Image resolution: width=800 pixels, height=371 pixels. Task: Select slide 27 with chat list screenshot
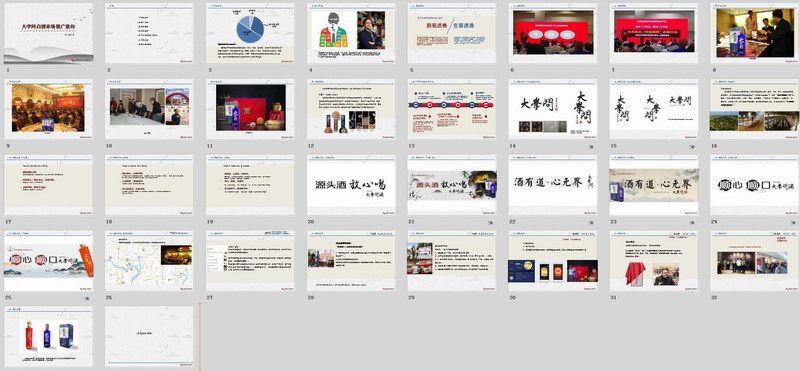coord(250,261)
